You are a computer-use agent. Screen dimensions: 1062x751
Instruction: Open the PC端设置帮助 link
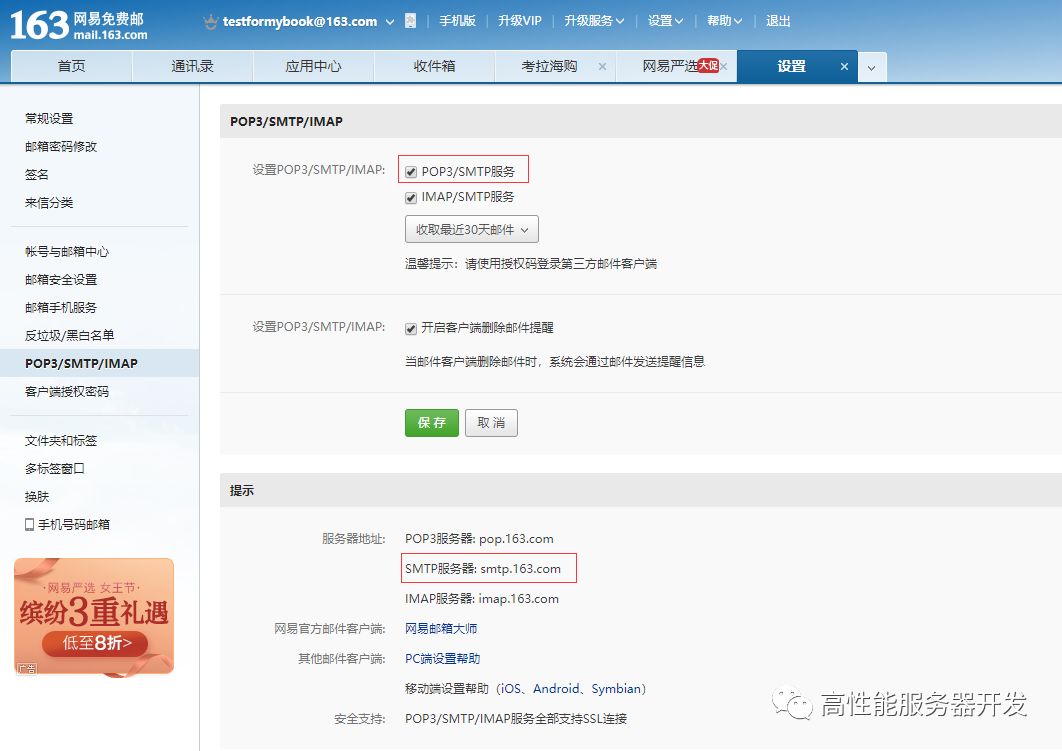pos(442,658)
